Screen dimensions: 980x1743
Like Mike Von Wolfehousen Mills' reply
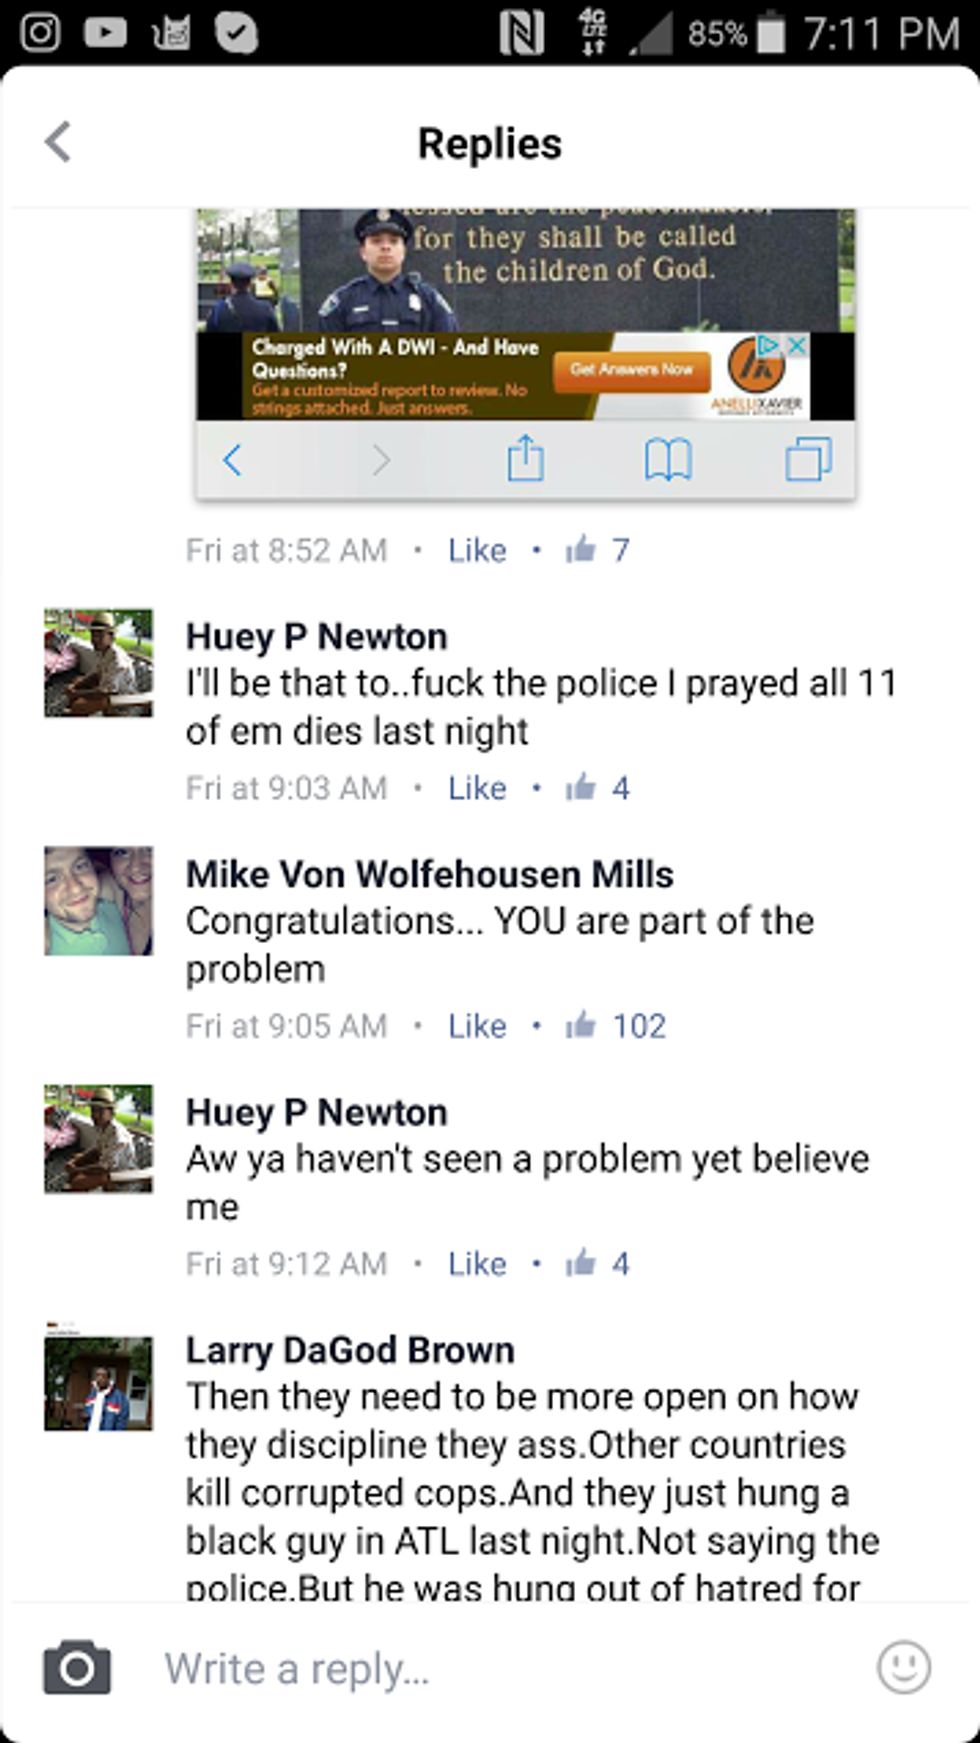coord(477,1026)
